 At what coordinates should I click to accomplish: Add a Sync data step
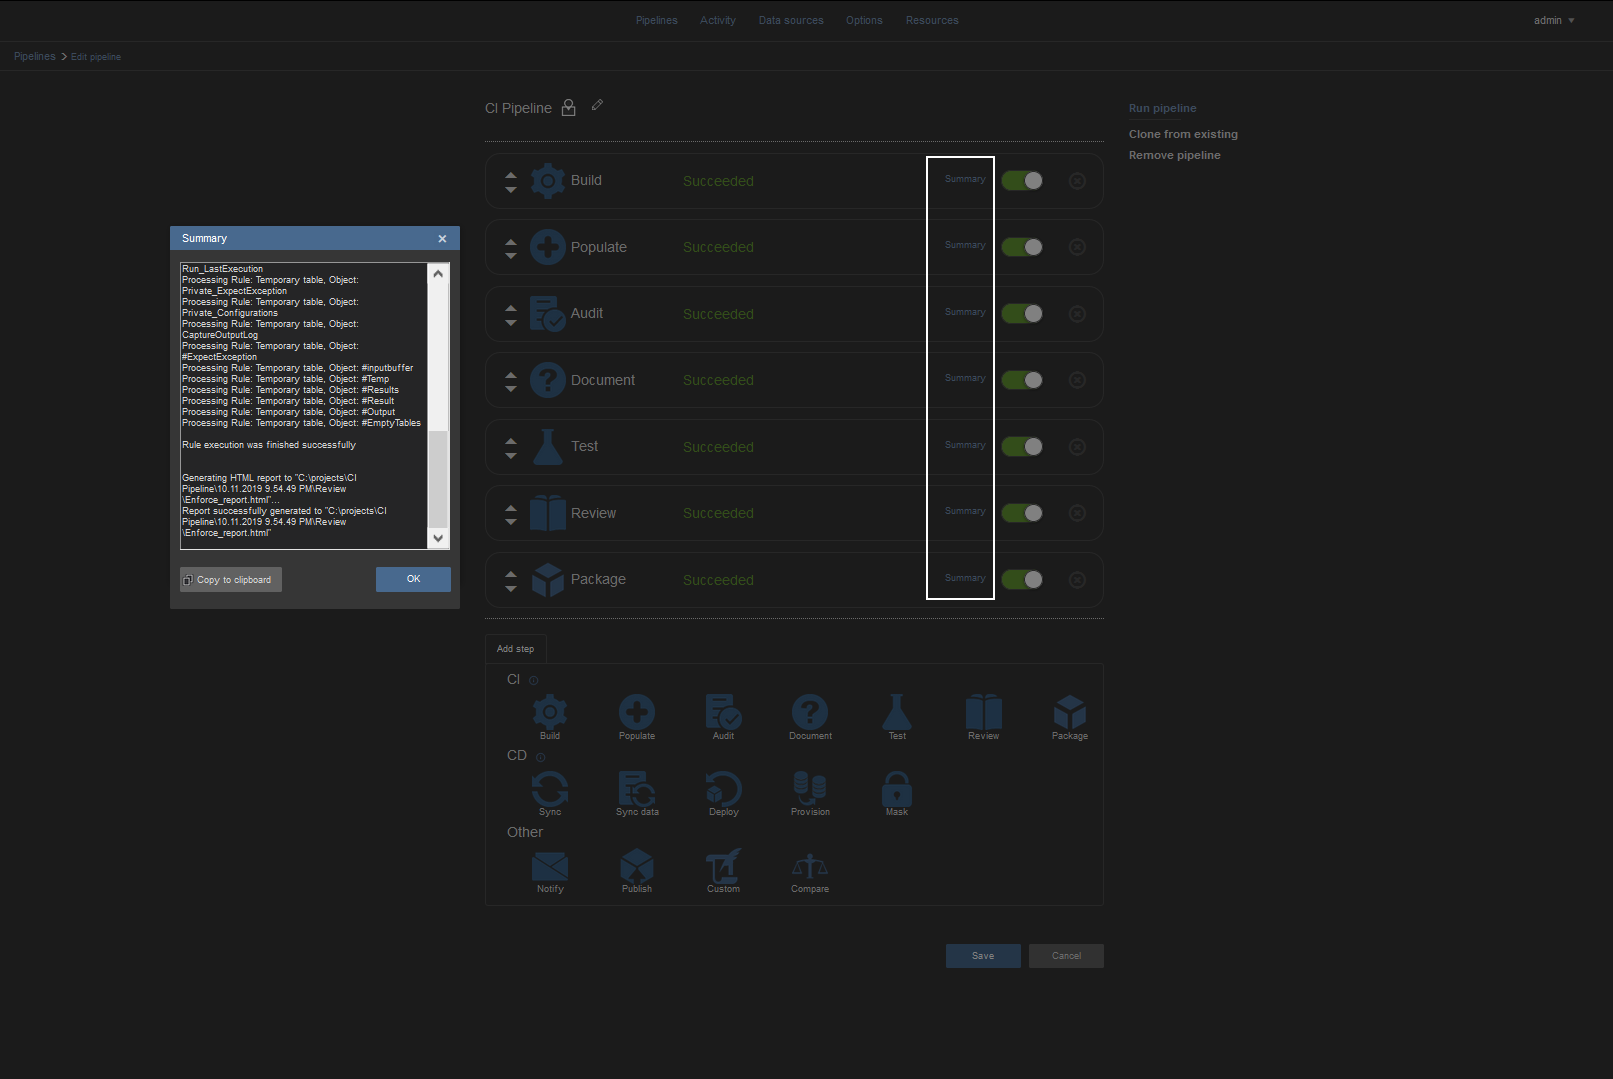pos(637,788)
